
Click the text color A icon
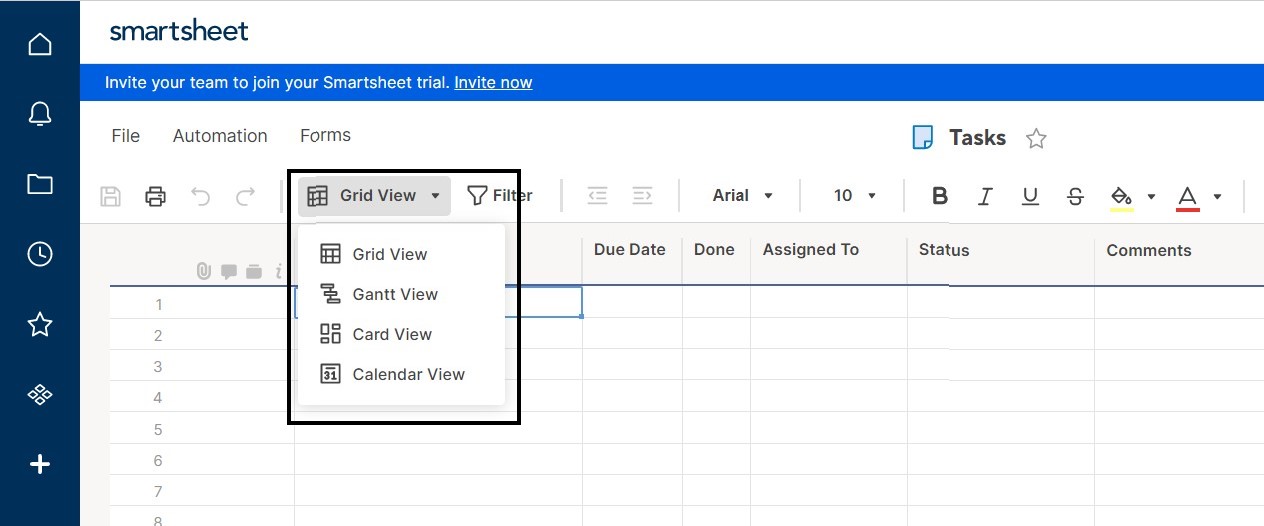tap(1187, 198)
